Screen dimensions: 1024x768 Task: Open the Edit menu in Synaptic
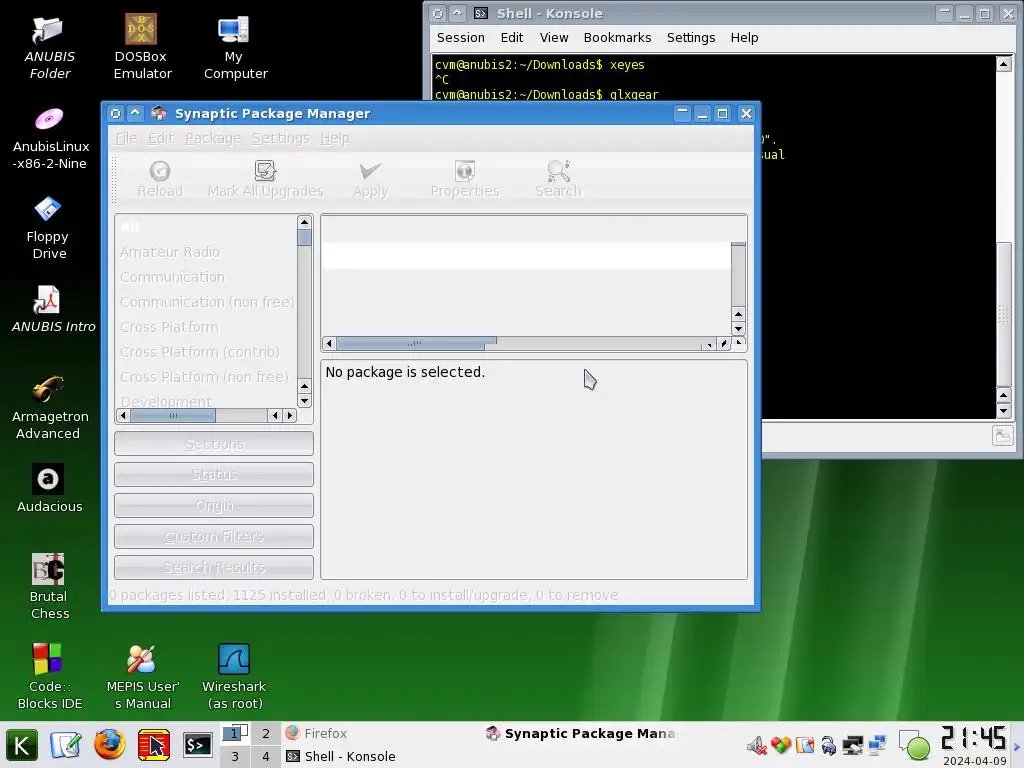(x=161, y=138)
